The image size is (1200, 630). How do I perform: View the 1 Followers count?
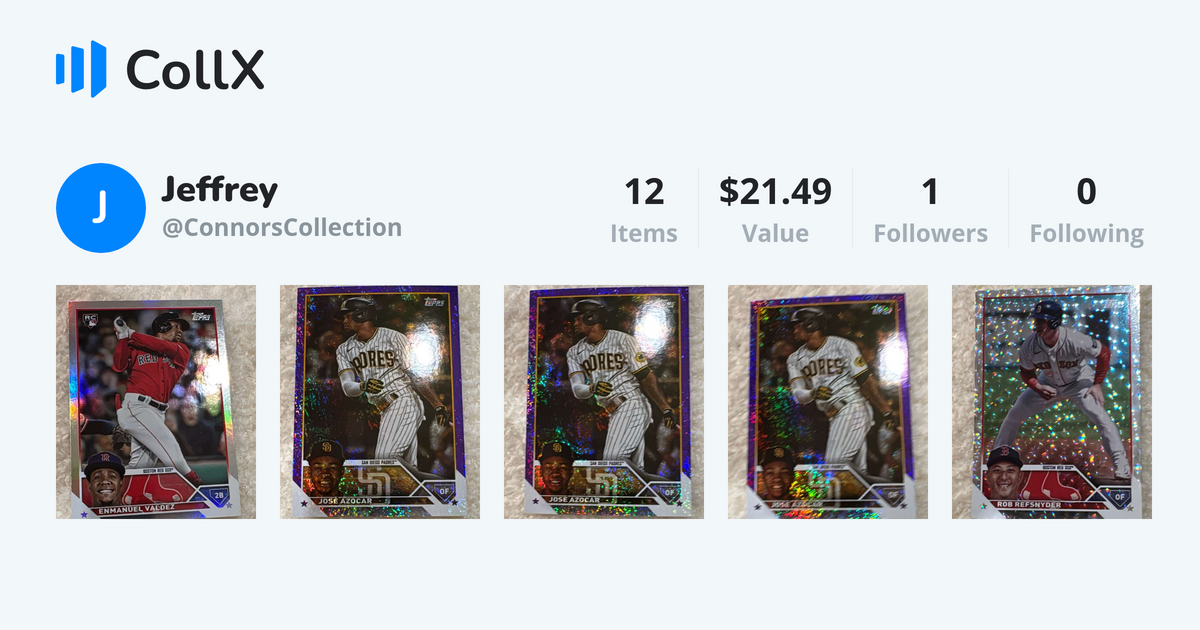(930, 191)
